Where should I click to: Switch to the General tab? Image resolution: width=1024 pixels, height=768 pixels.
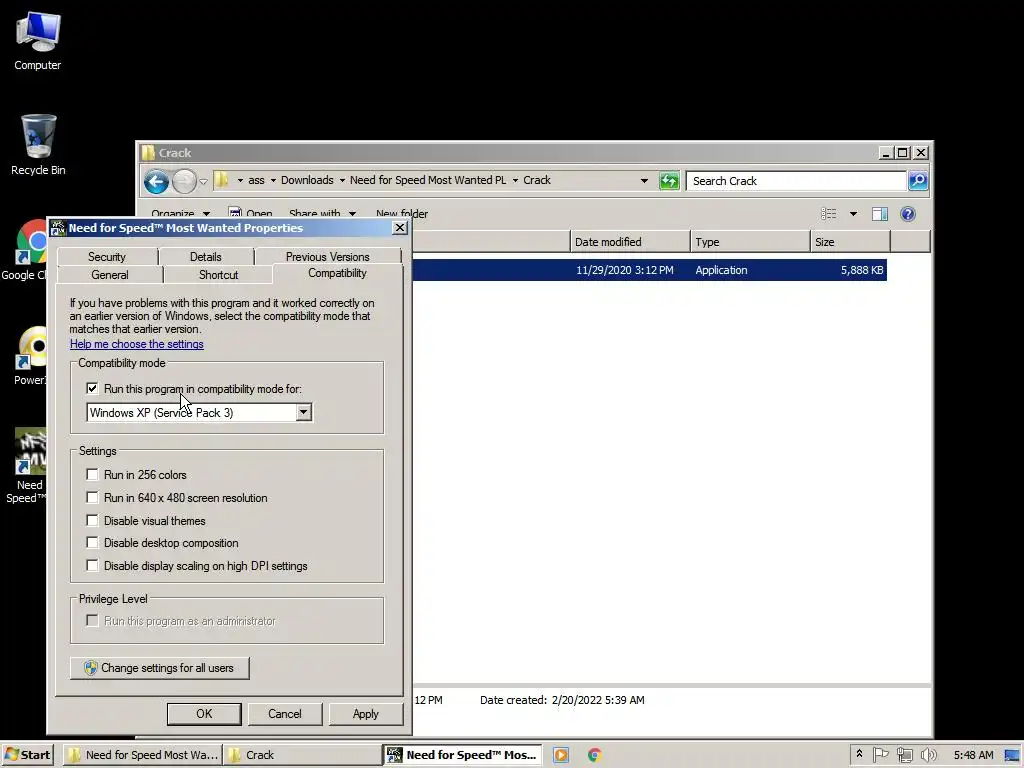point(110,275)
